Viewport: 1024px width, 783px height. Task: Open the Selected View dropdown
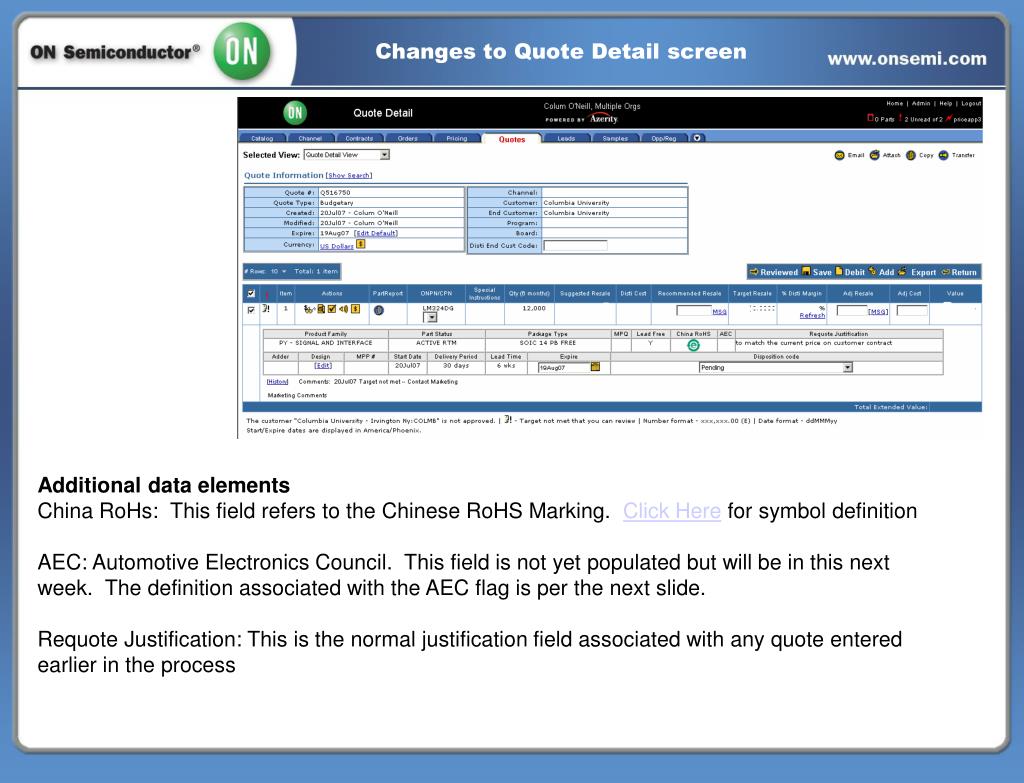tap(346, 155)
